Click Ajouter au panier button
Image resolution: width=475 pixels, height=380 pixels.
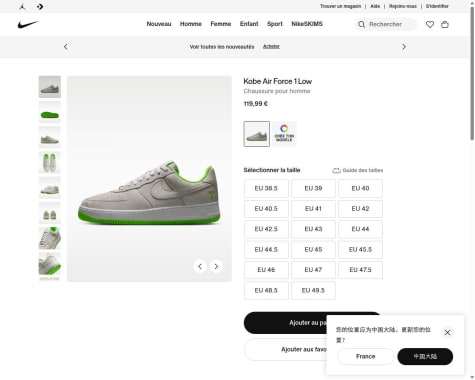coord(313,323)
